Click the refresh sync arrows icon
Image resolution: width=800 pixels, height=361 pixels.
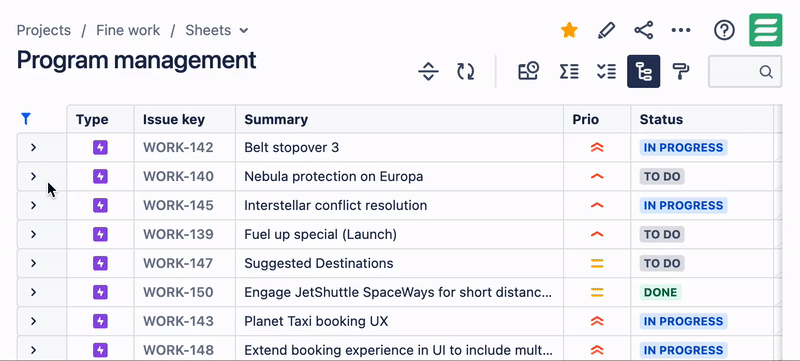tap(465, 71)
